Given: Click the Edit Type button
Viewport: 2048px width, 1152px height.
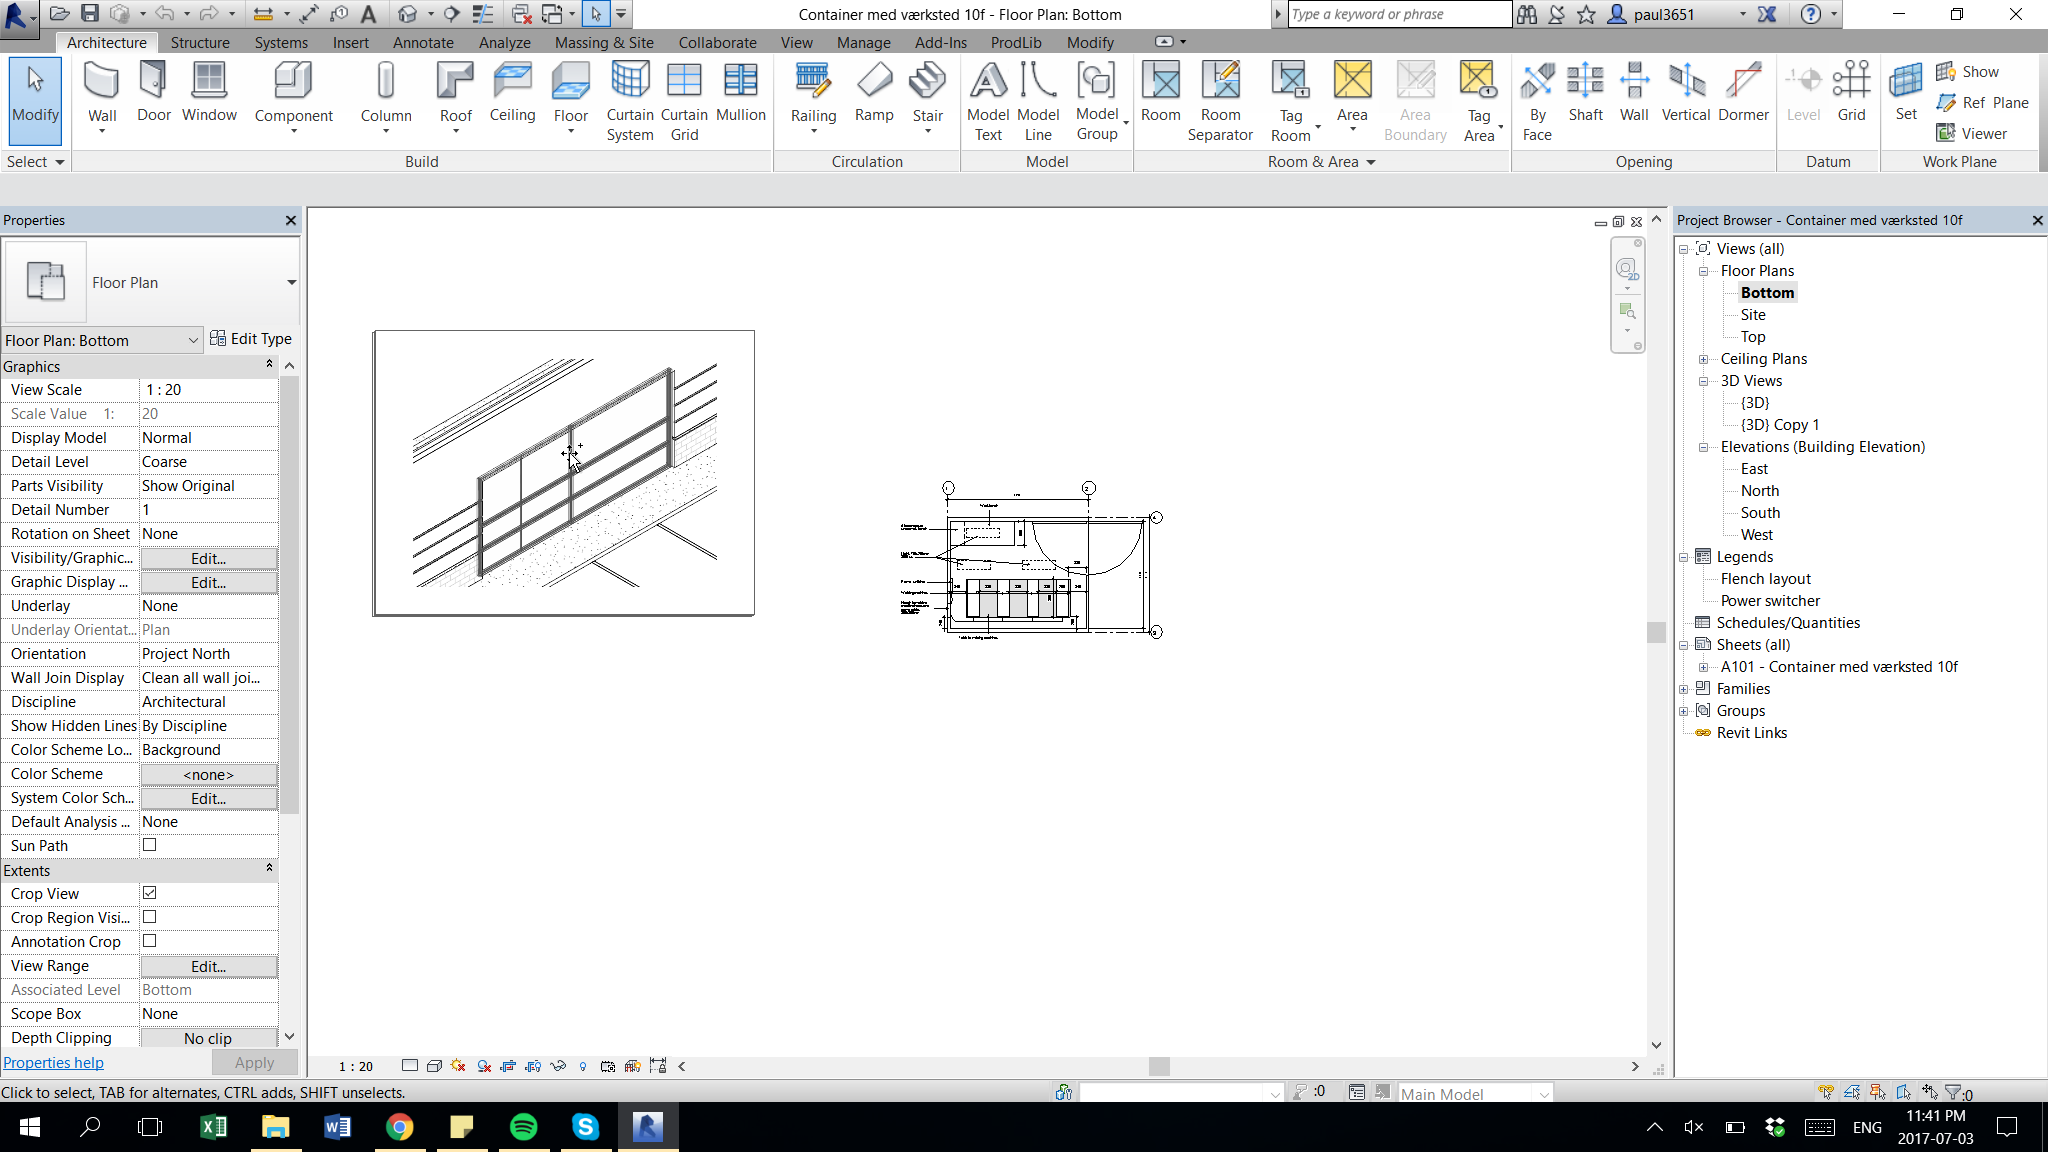Looking at the screenshot, I should 252,339.
